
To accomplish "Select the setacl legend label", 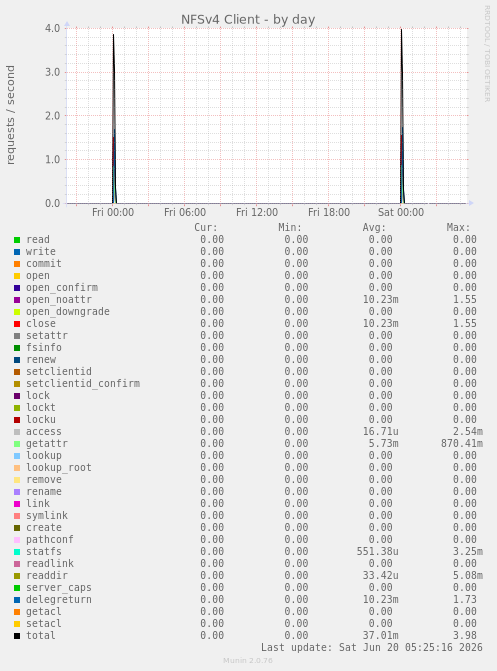I will click(x=44, y=623).
